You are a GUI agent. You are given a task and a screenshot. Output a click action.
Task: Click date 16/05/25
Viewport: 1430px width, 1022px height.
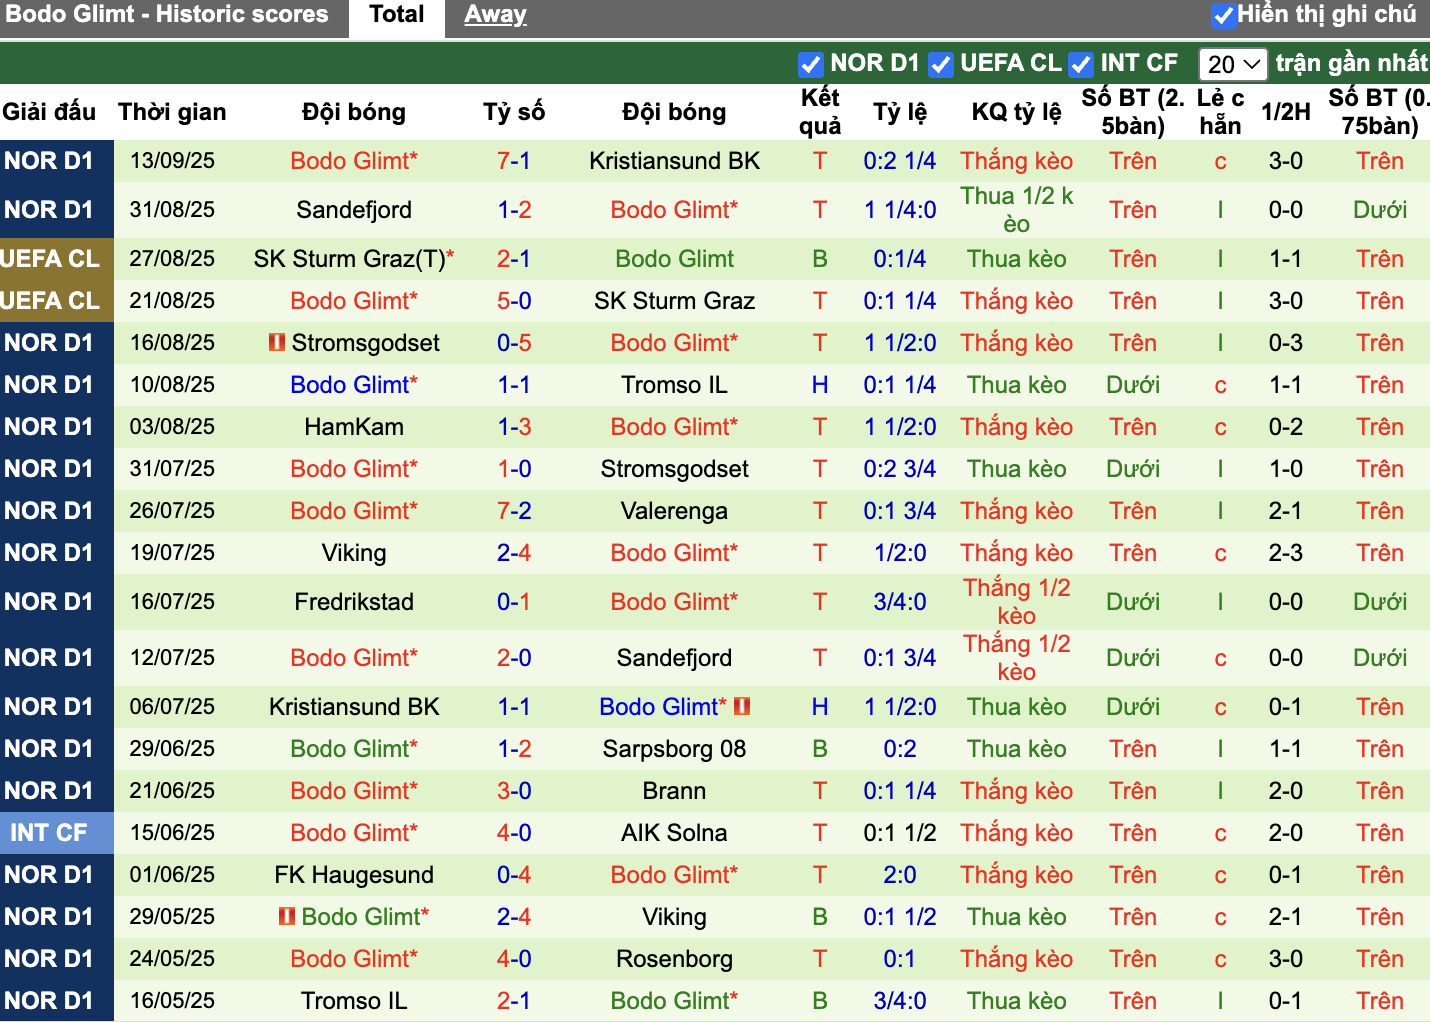click(x=172, y=1001)
